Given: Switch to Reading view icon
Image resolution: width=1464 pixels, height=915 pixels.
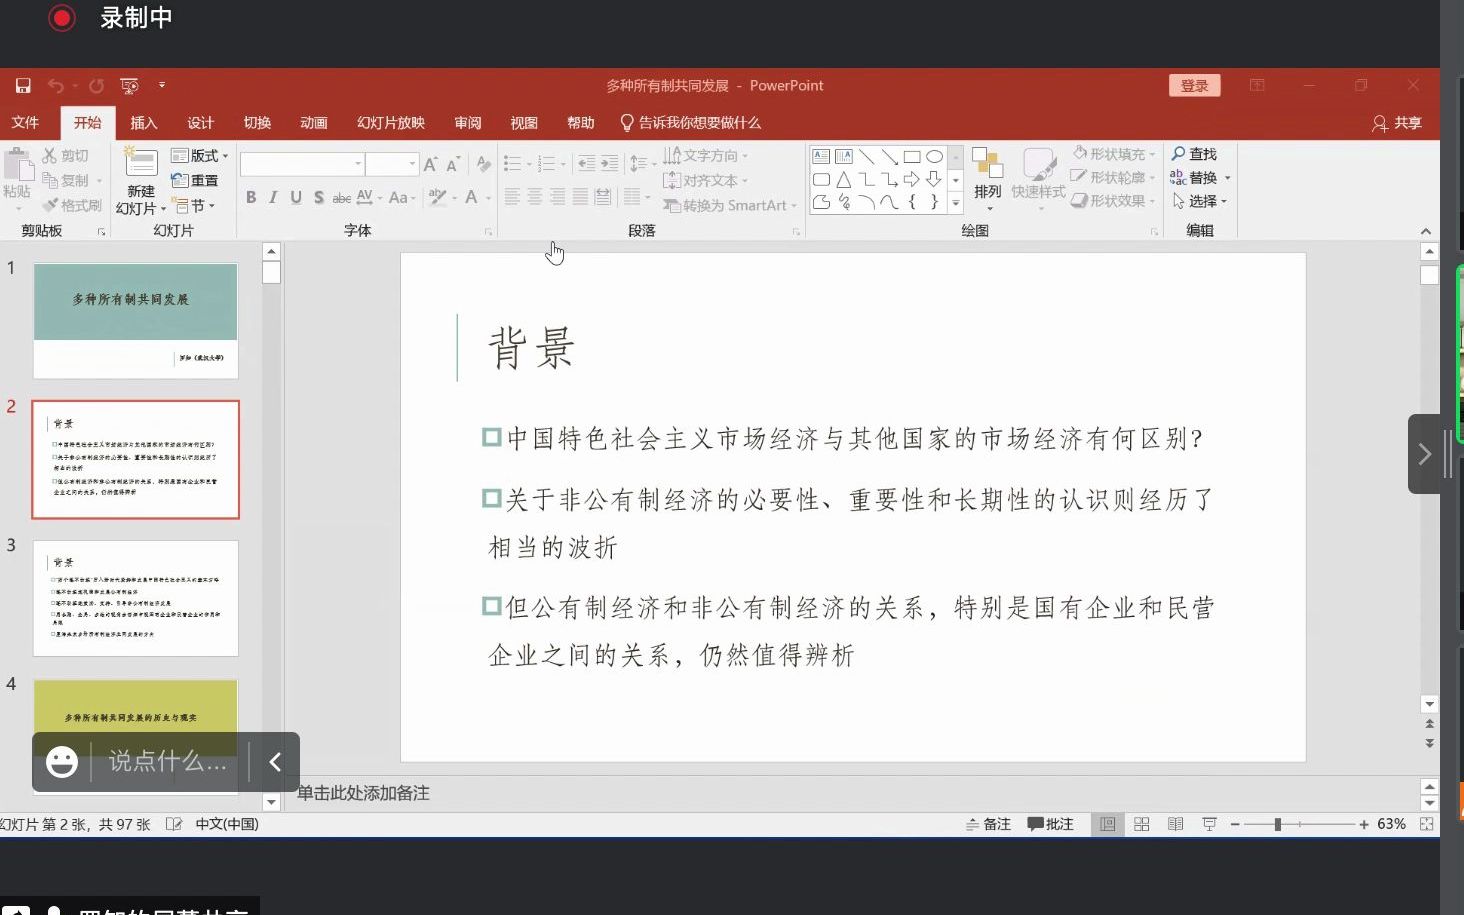Looking at the screenshot, I should [x=1175, y=824].
